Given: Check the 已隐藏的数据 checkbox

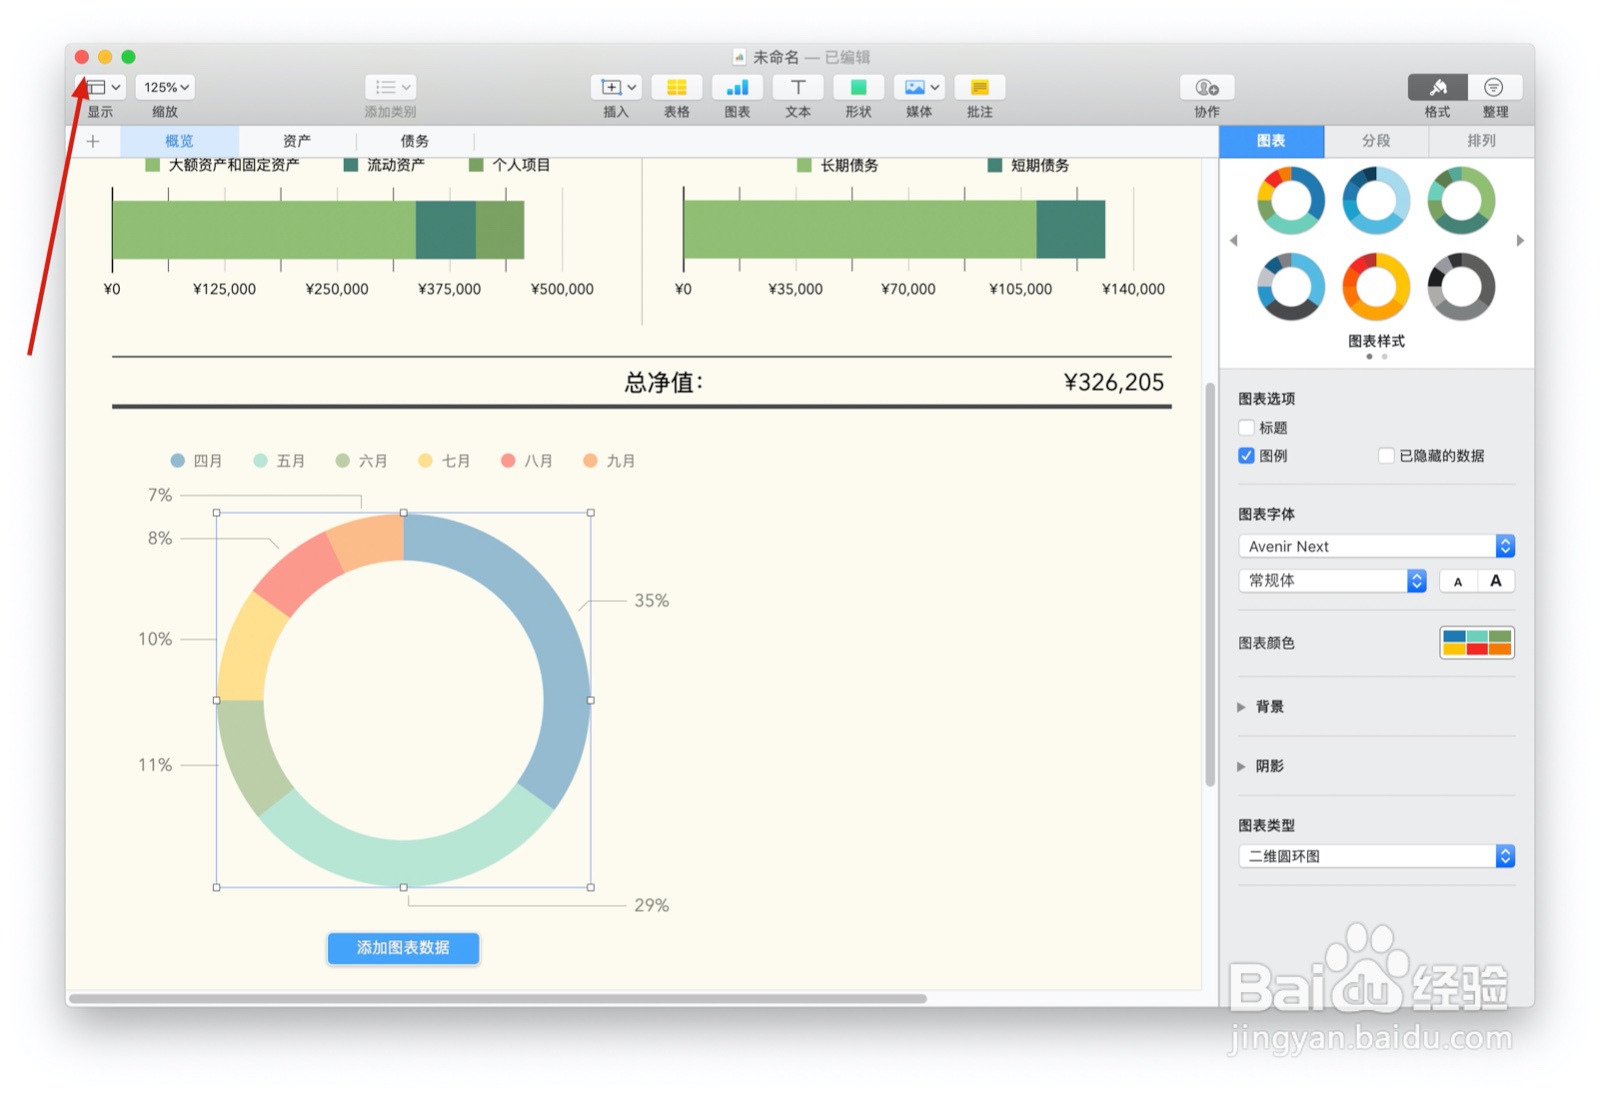Looking at the screenshot, I should [1387, 455].
